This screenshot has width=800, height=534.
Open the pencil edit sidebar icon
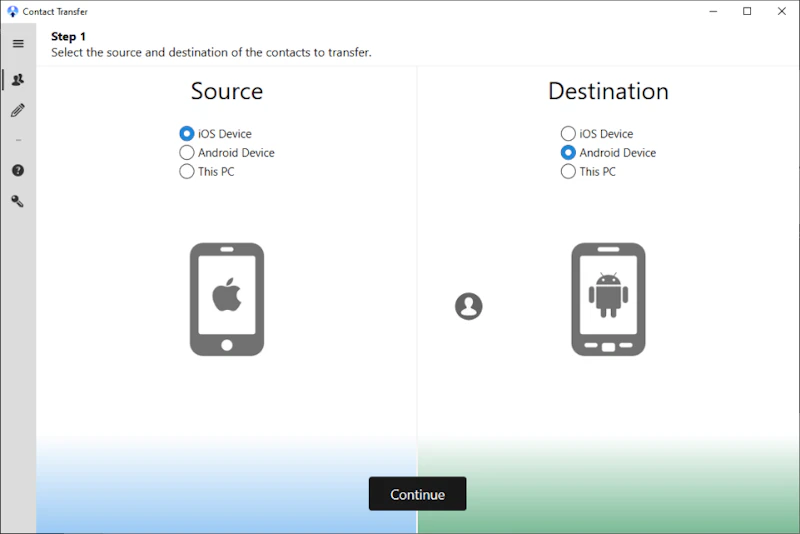(x=18, y=110)
